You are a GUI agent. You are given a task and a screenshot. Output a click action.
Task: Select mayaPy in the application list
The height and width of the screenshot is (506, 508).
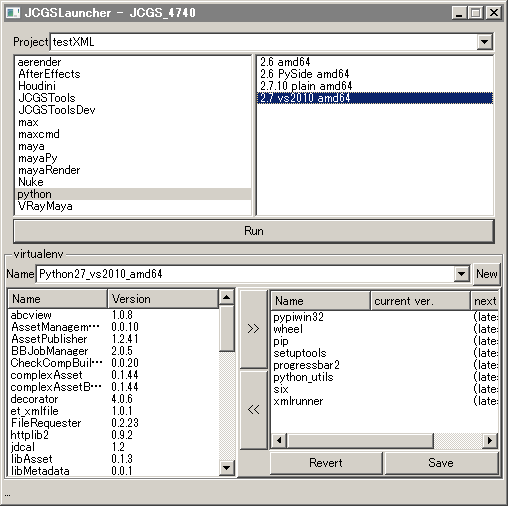[x=133, y=158]
